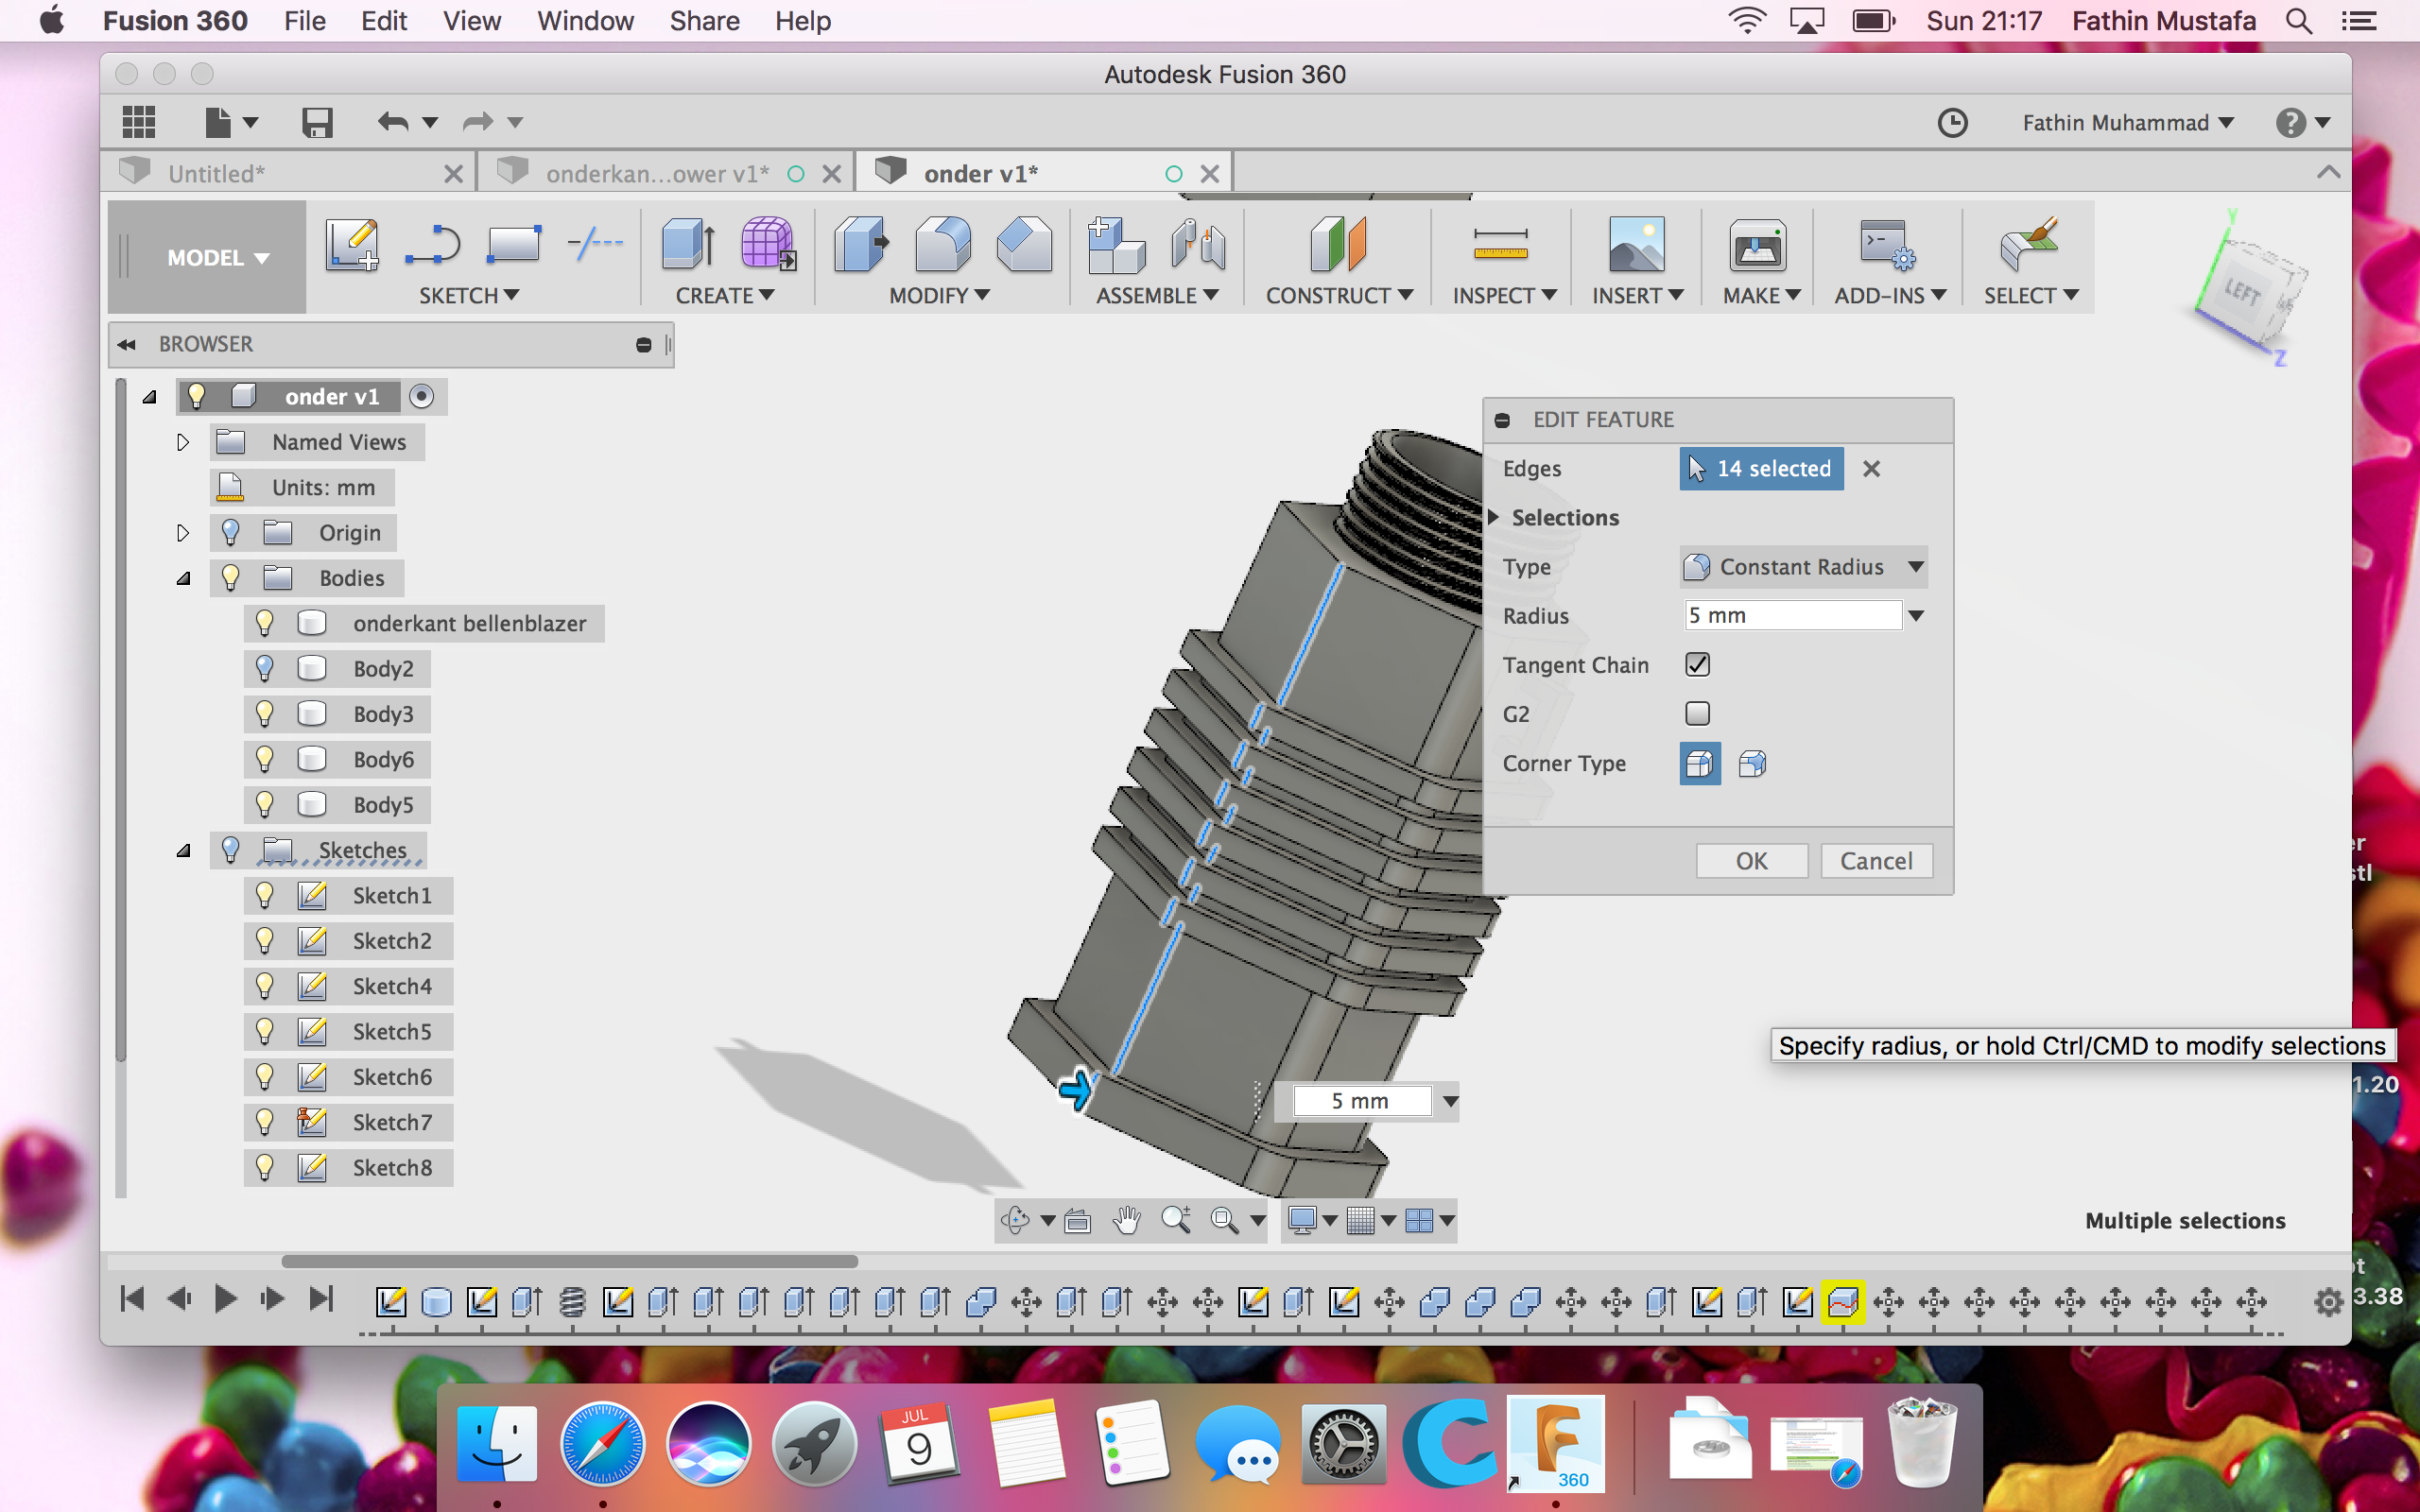This screenshot has height=1512, width=2420.
Task: Click the Scripts and Add-Ins icon
Action: [x=1886, y=245]
